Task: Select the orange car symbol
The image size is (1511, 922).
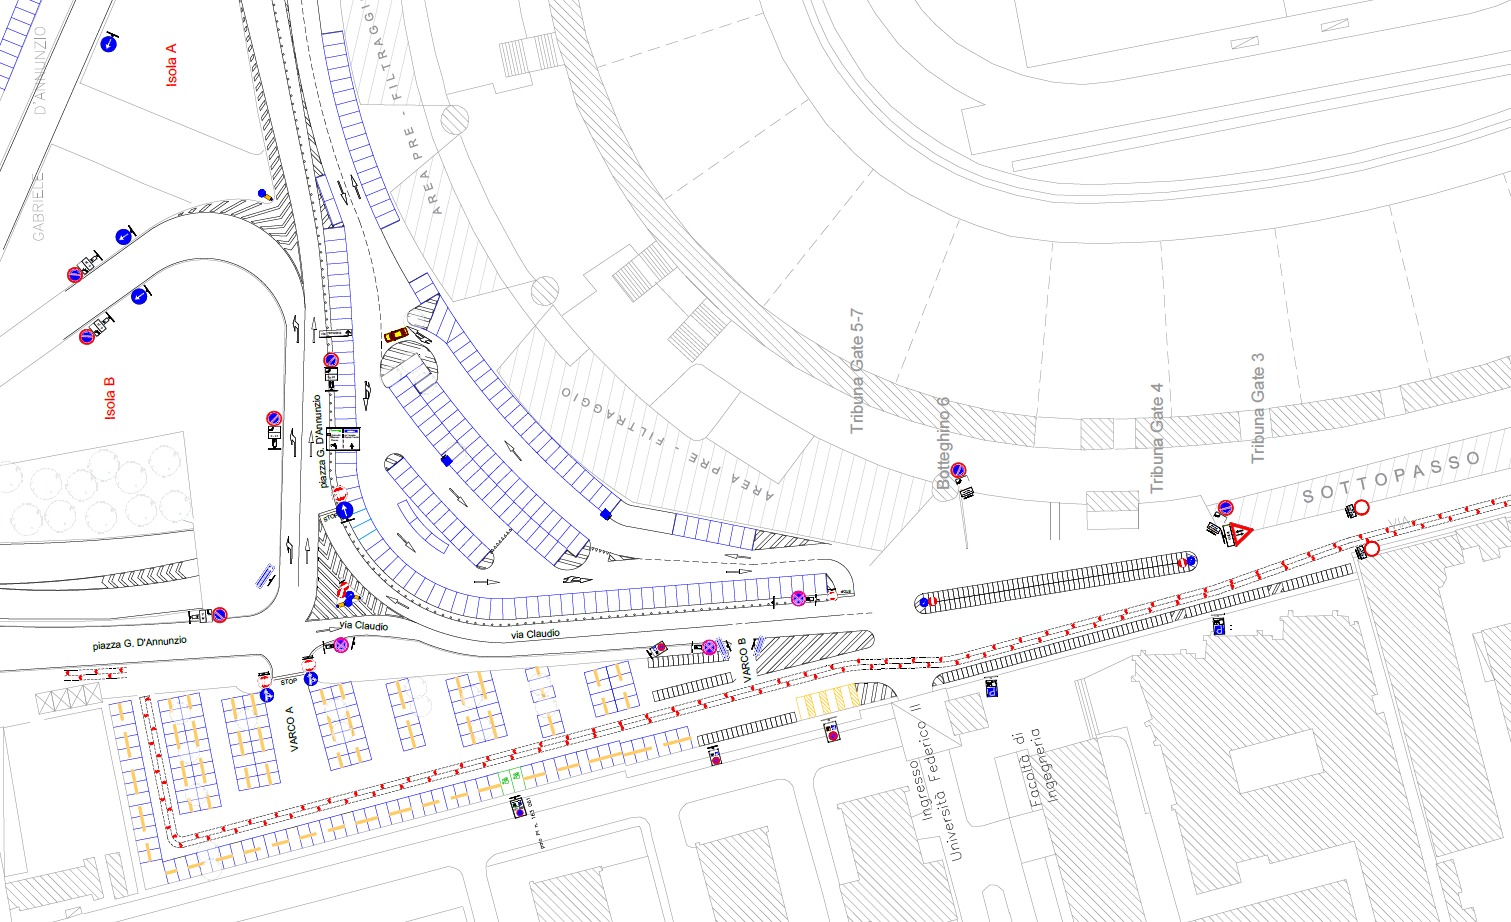Action: coord(396,334)
